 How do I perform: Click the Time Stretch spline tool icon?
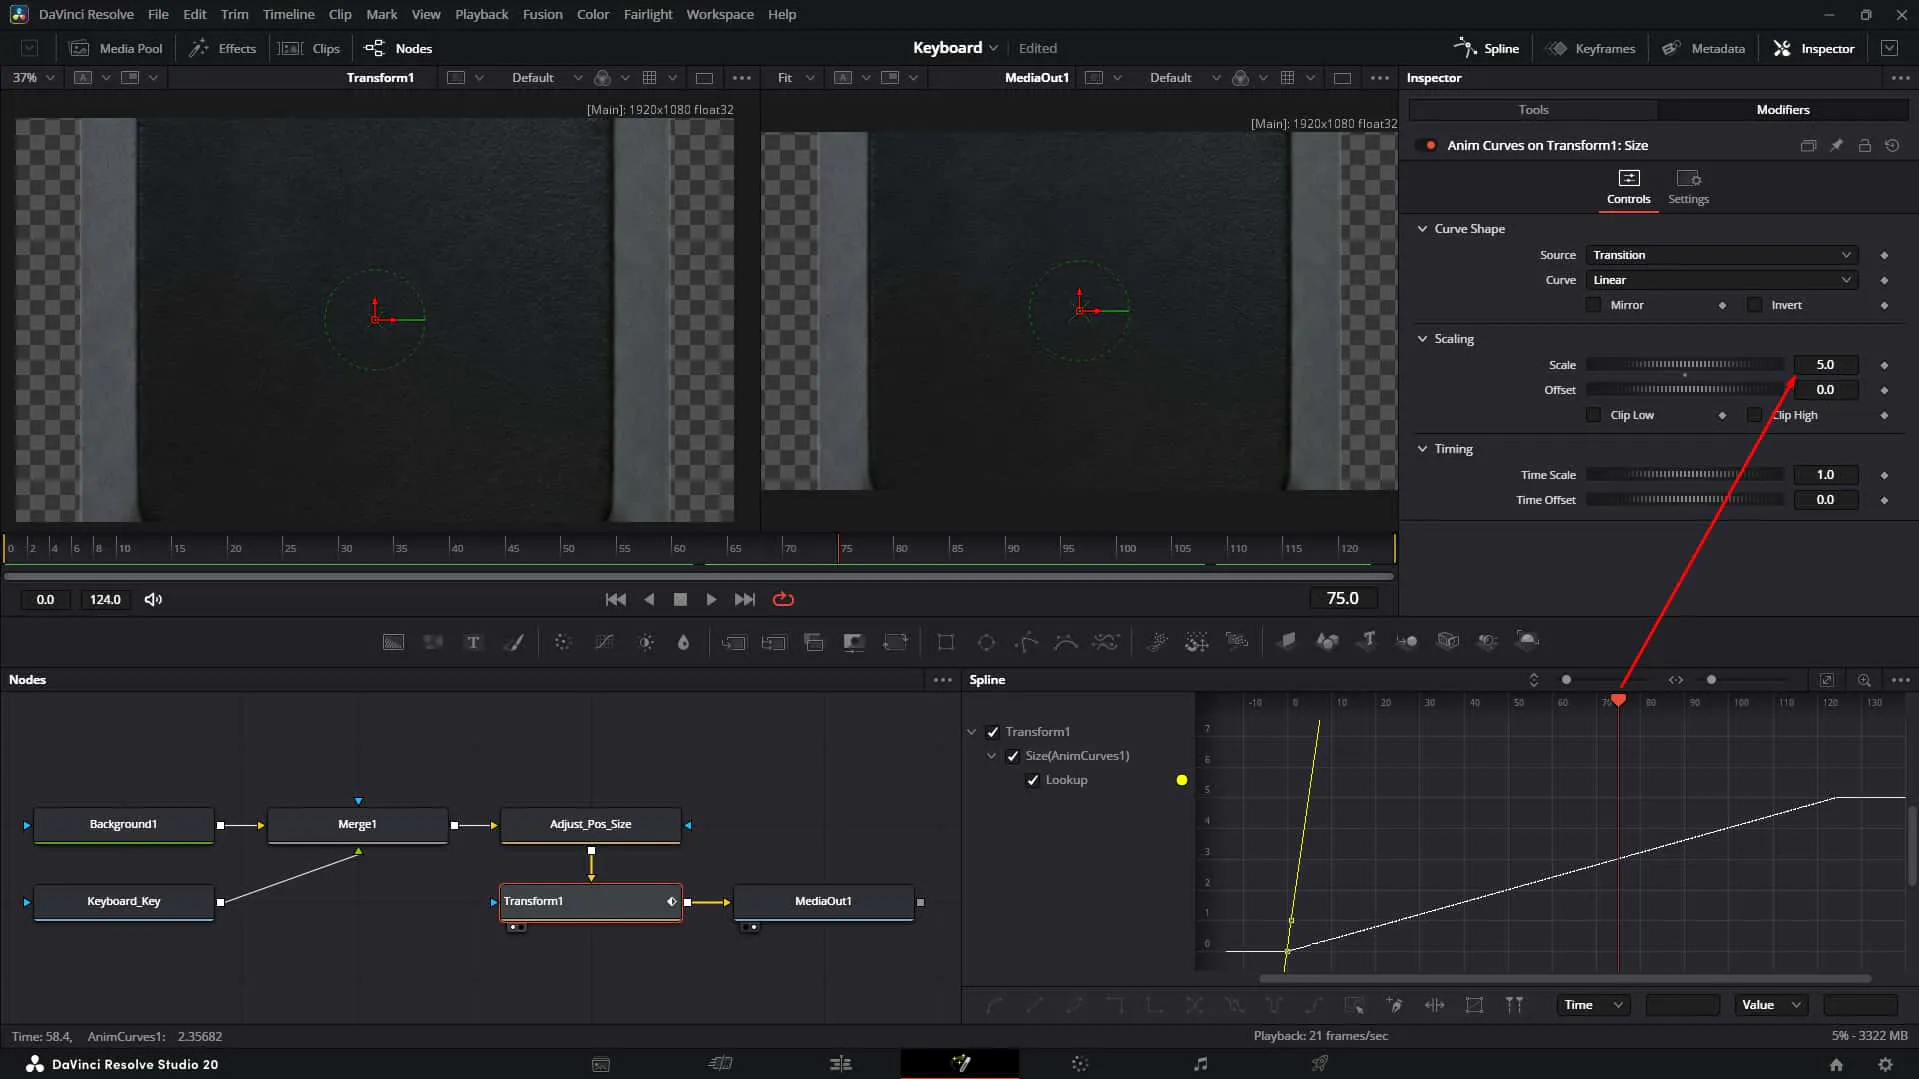tap(1434, 1005)
